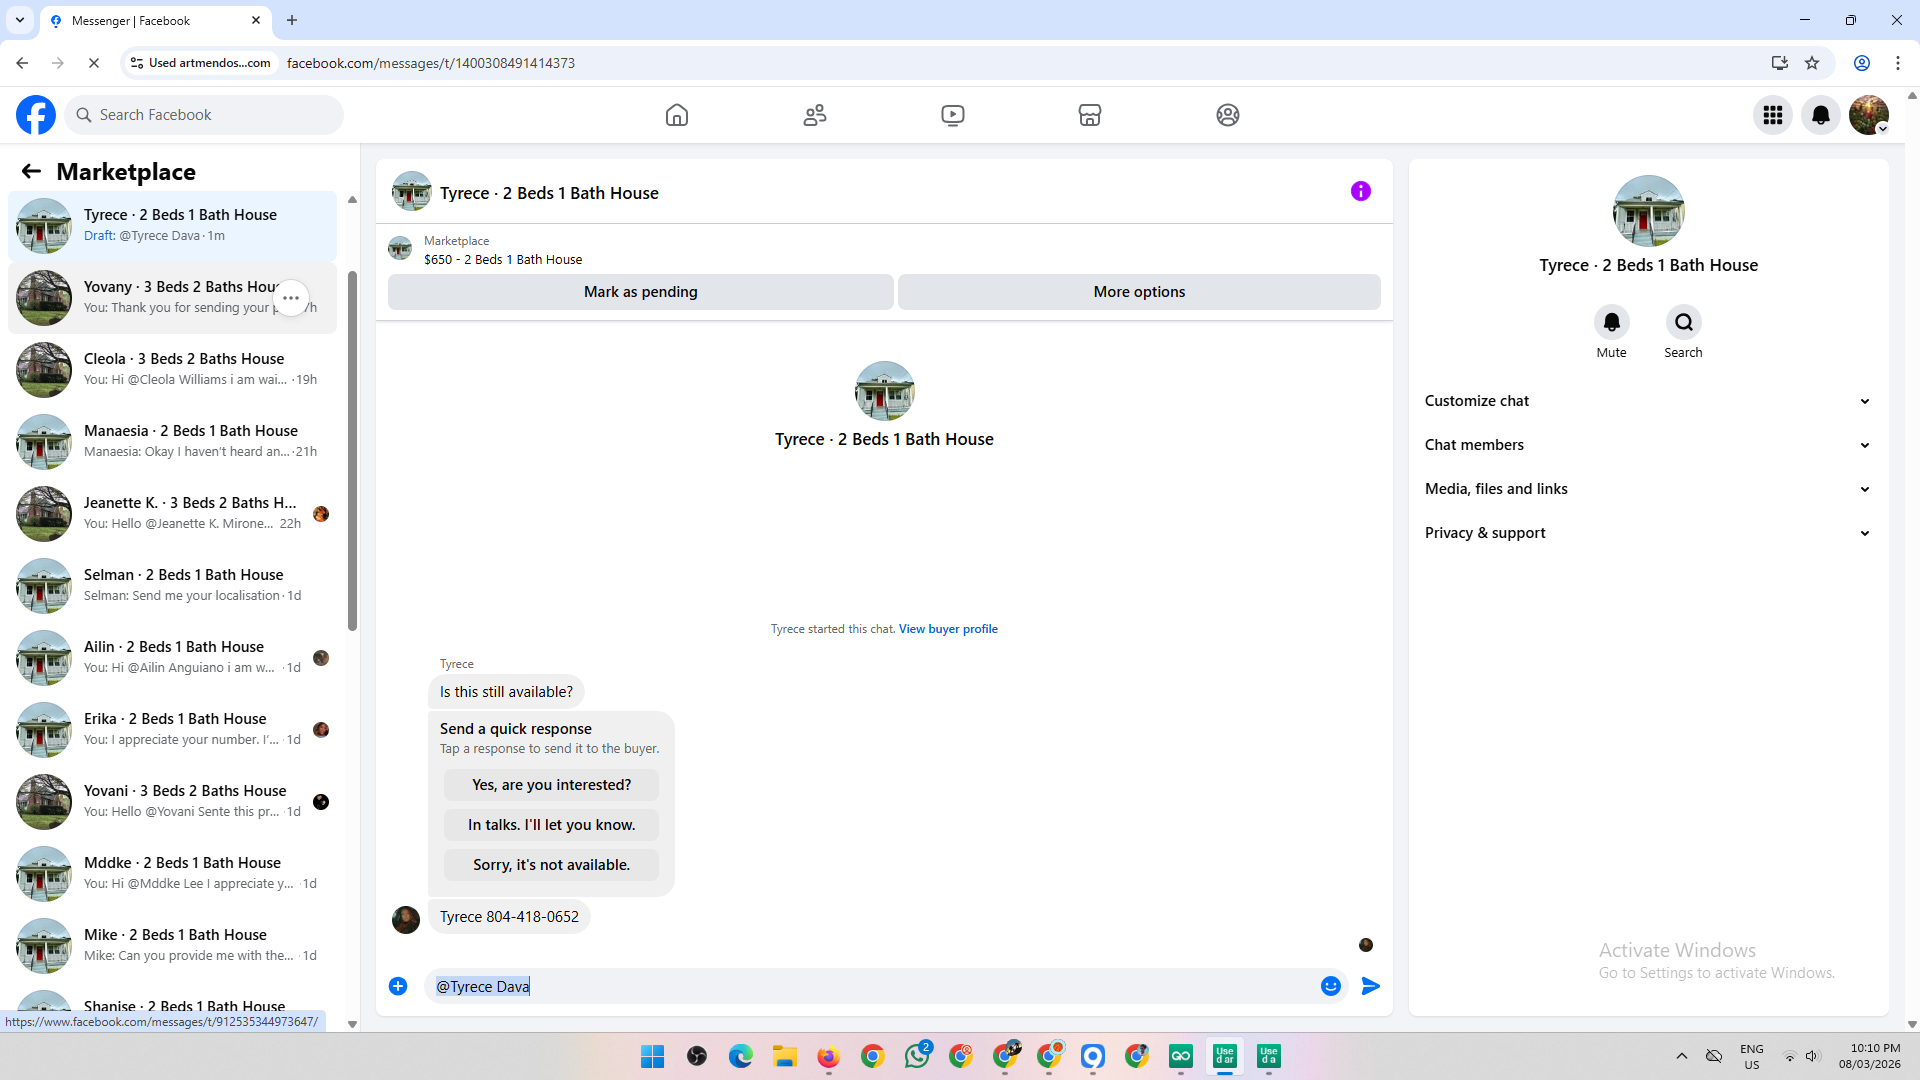Screen dimensions: 1920x1080
Task: Open the View buyer profile link
Action: click(x=948, y=629)
